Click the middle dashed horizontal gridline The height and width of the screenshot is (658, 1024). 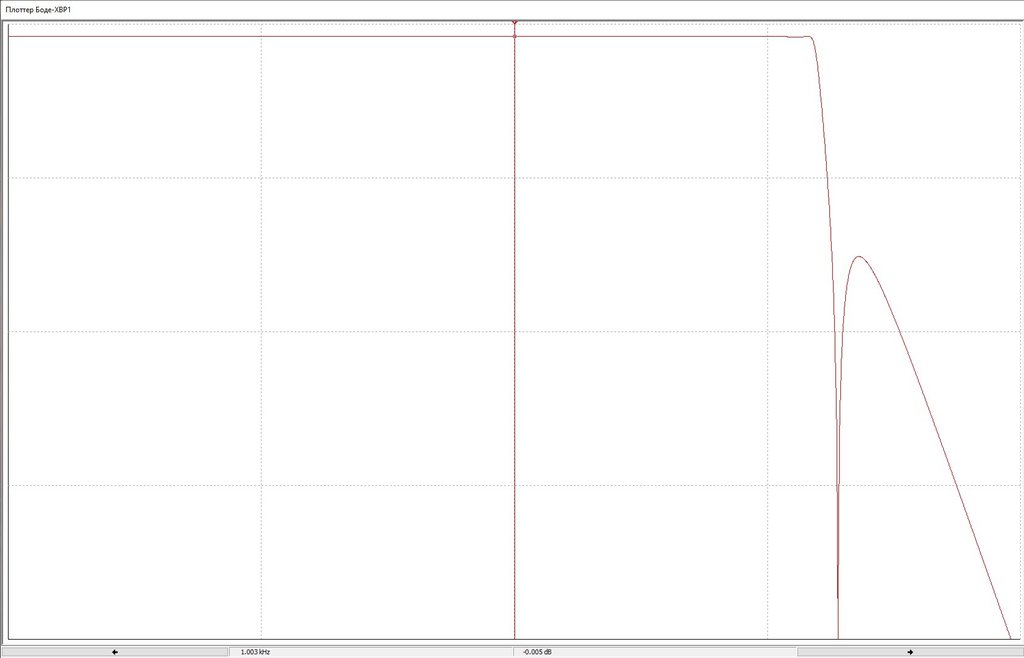coord(515,332)
